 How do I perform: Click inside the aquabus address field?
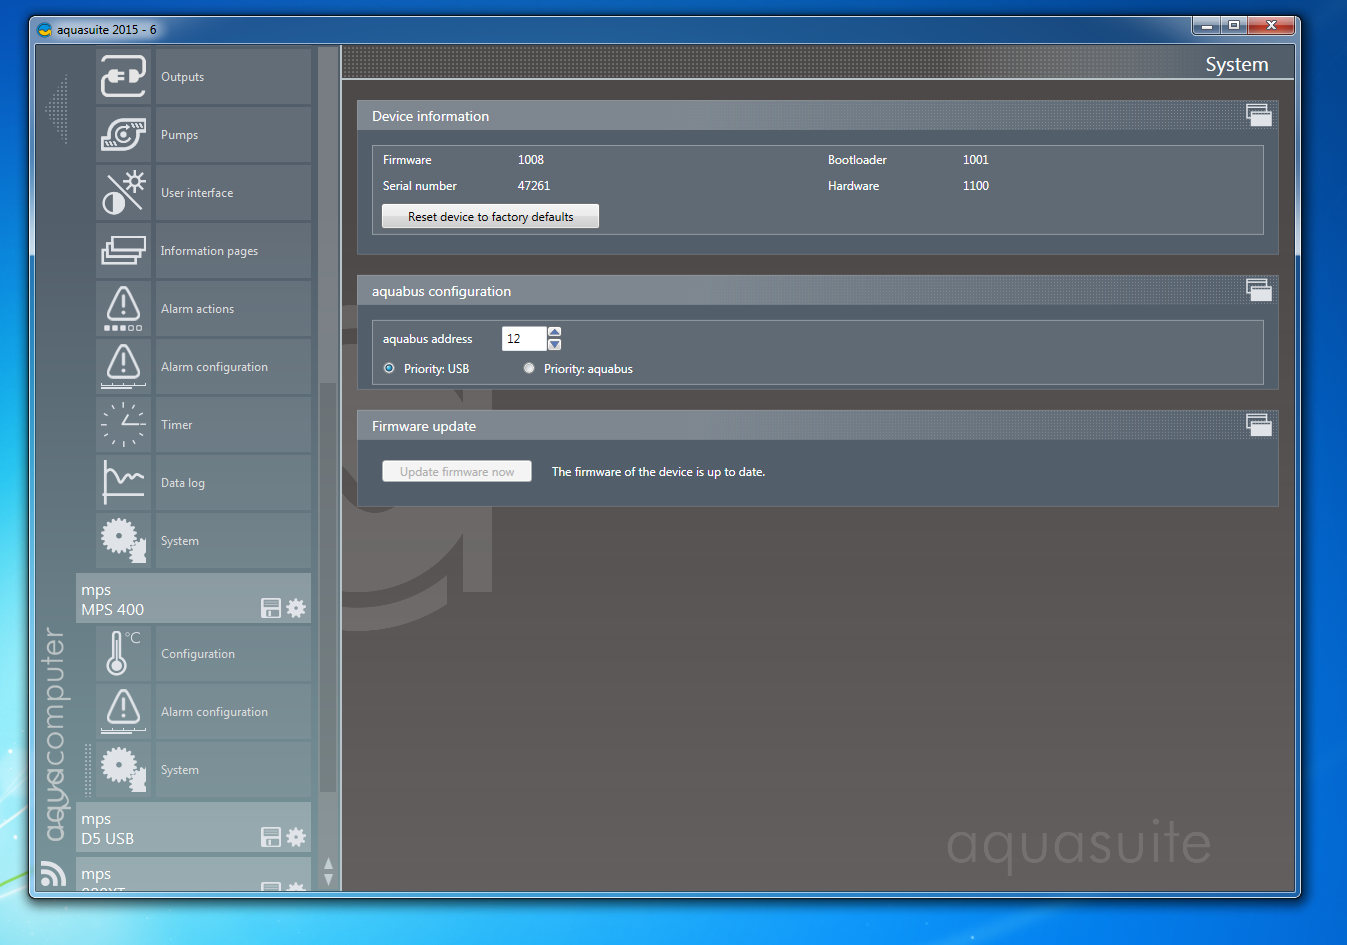(x=523, y=339)
